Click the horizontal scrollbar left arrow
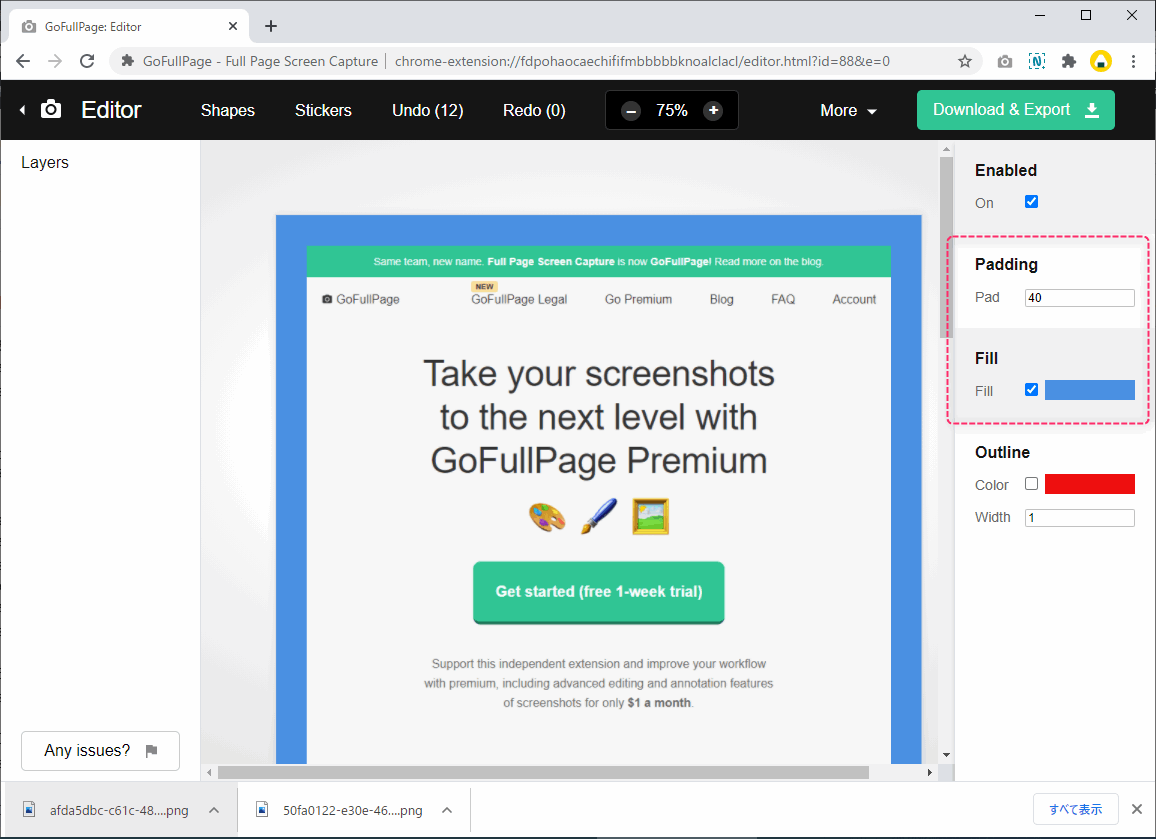The image size is (1156, 839). (x=210, y=773)
